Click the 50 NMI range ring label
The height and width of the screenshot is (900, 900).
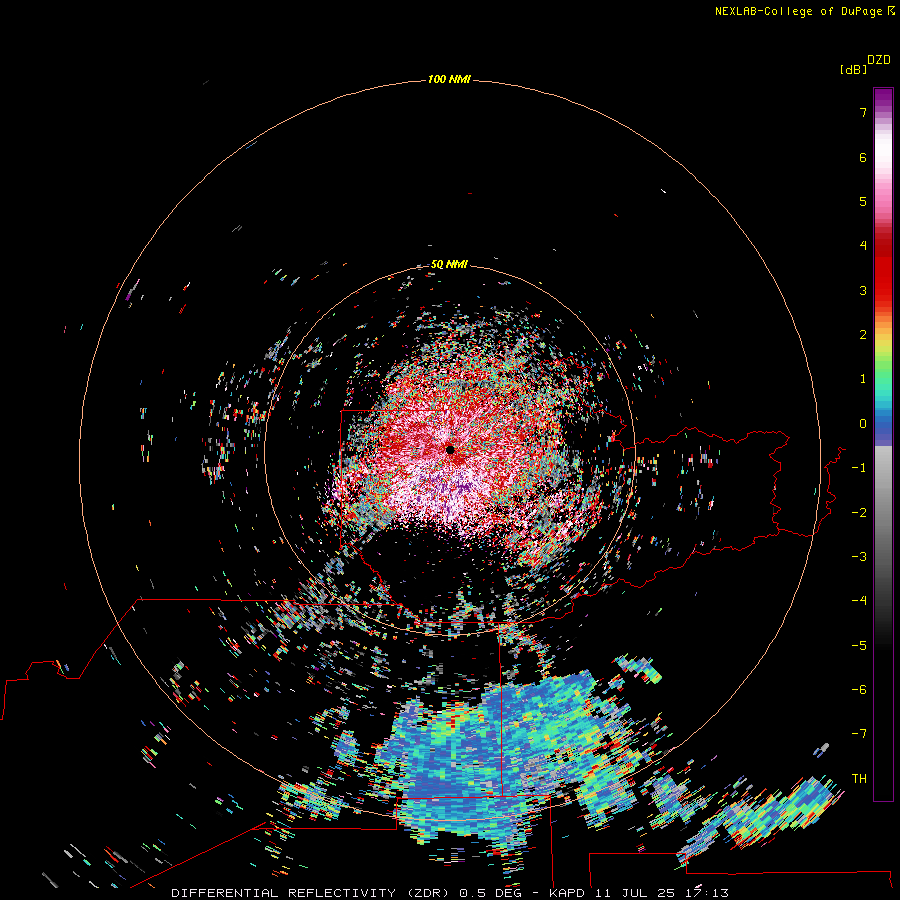click(449, 264)
